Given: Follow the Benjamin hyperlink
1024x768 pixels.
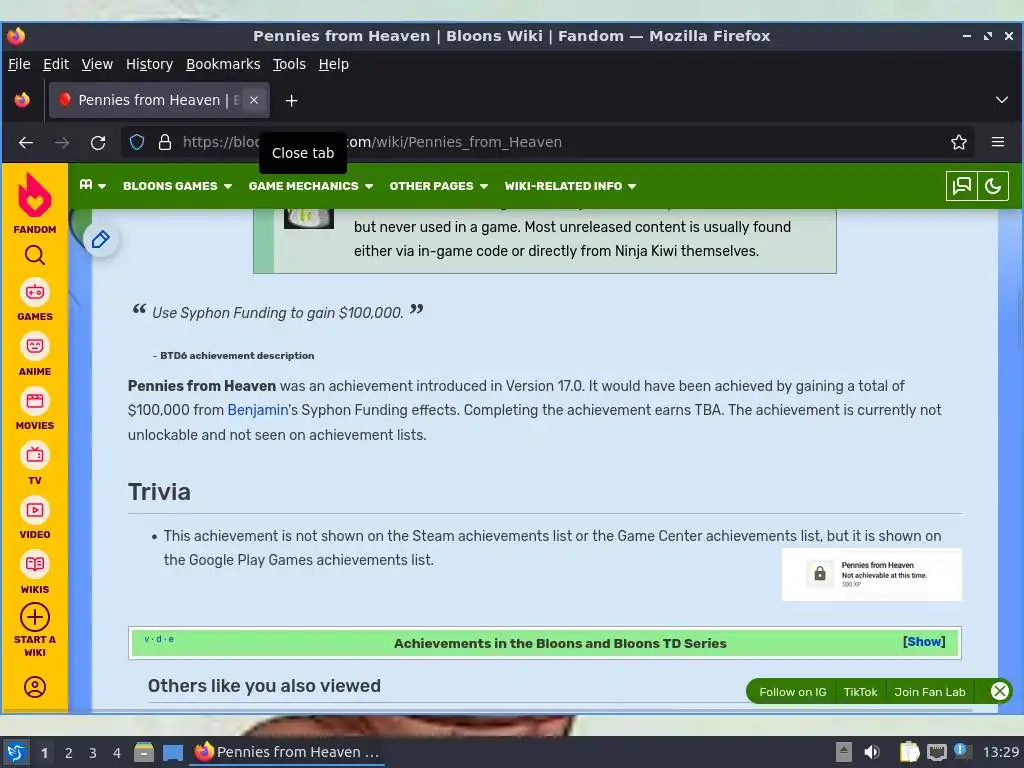Looking at the screenshot, I should click(257, 410).
